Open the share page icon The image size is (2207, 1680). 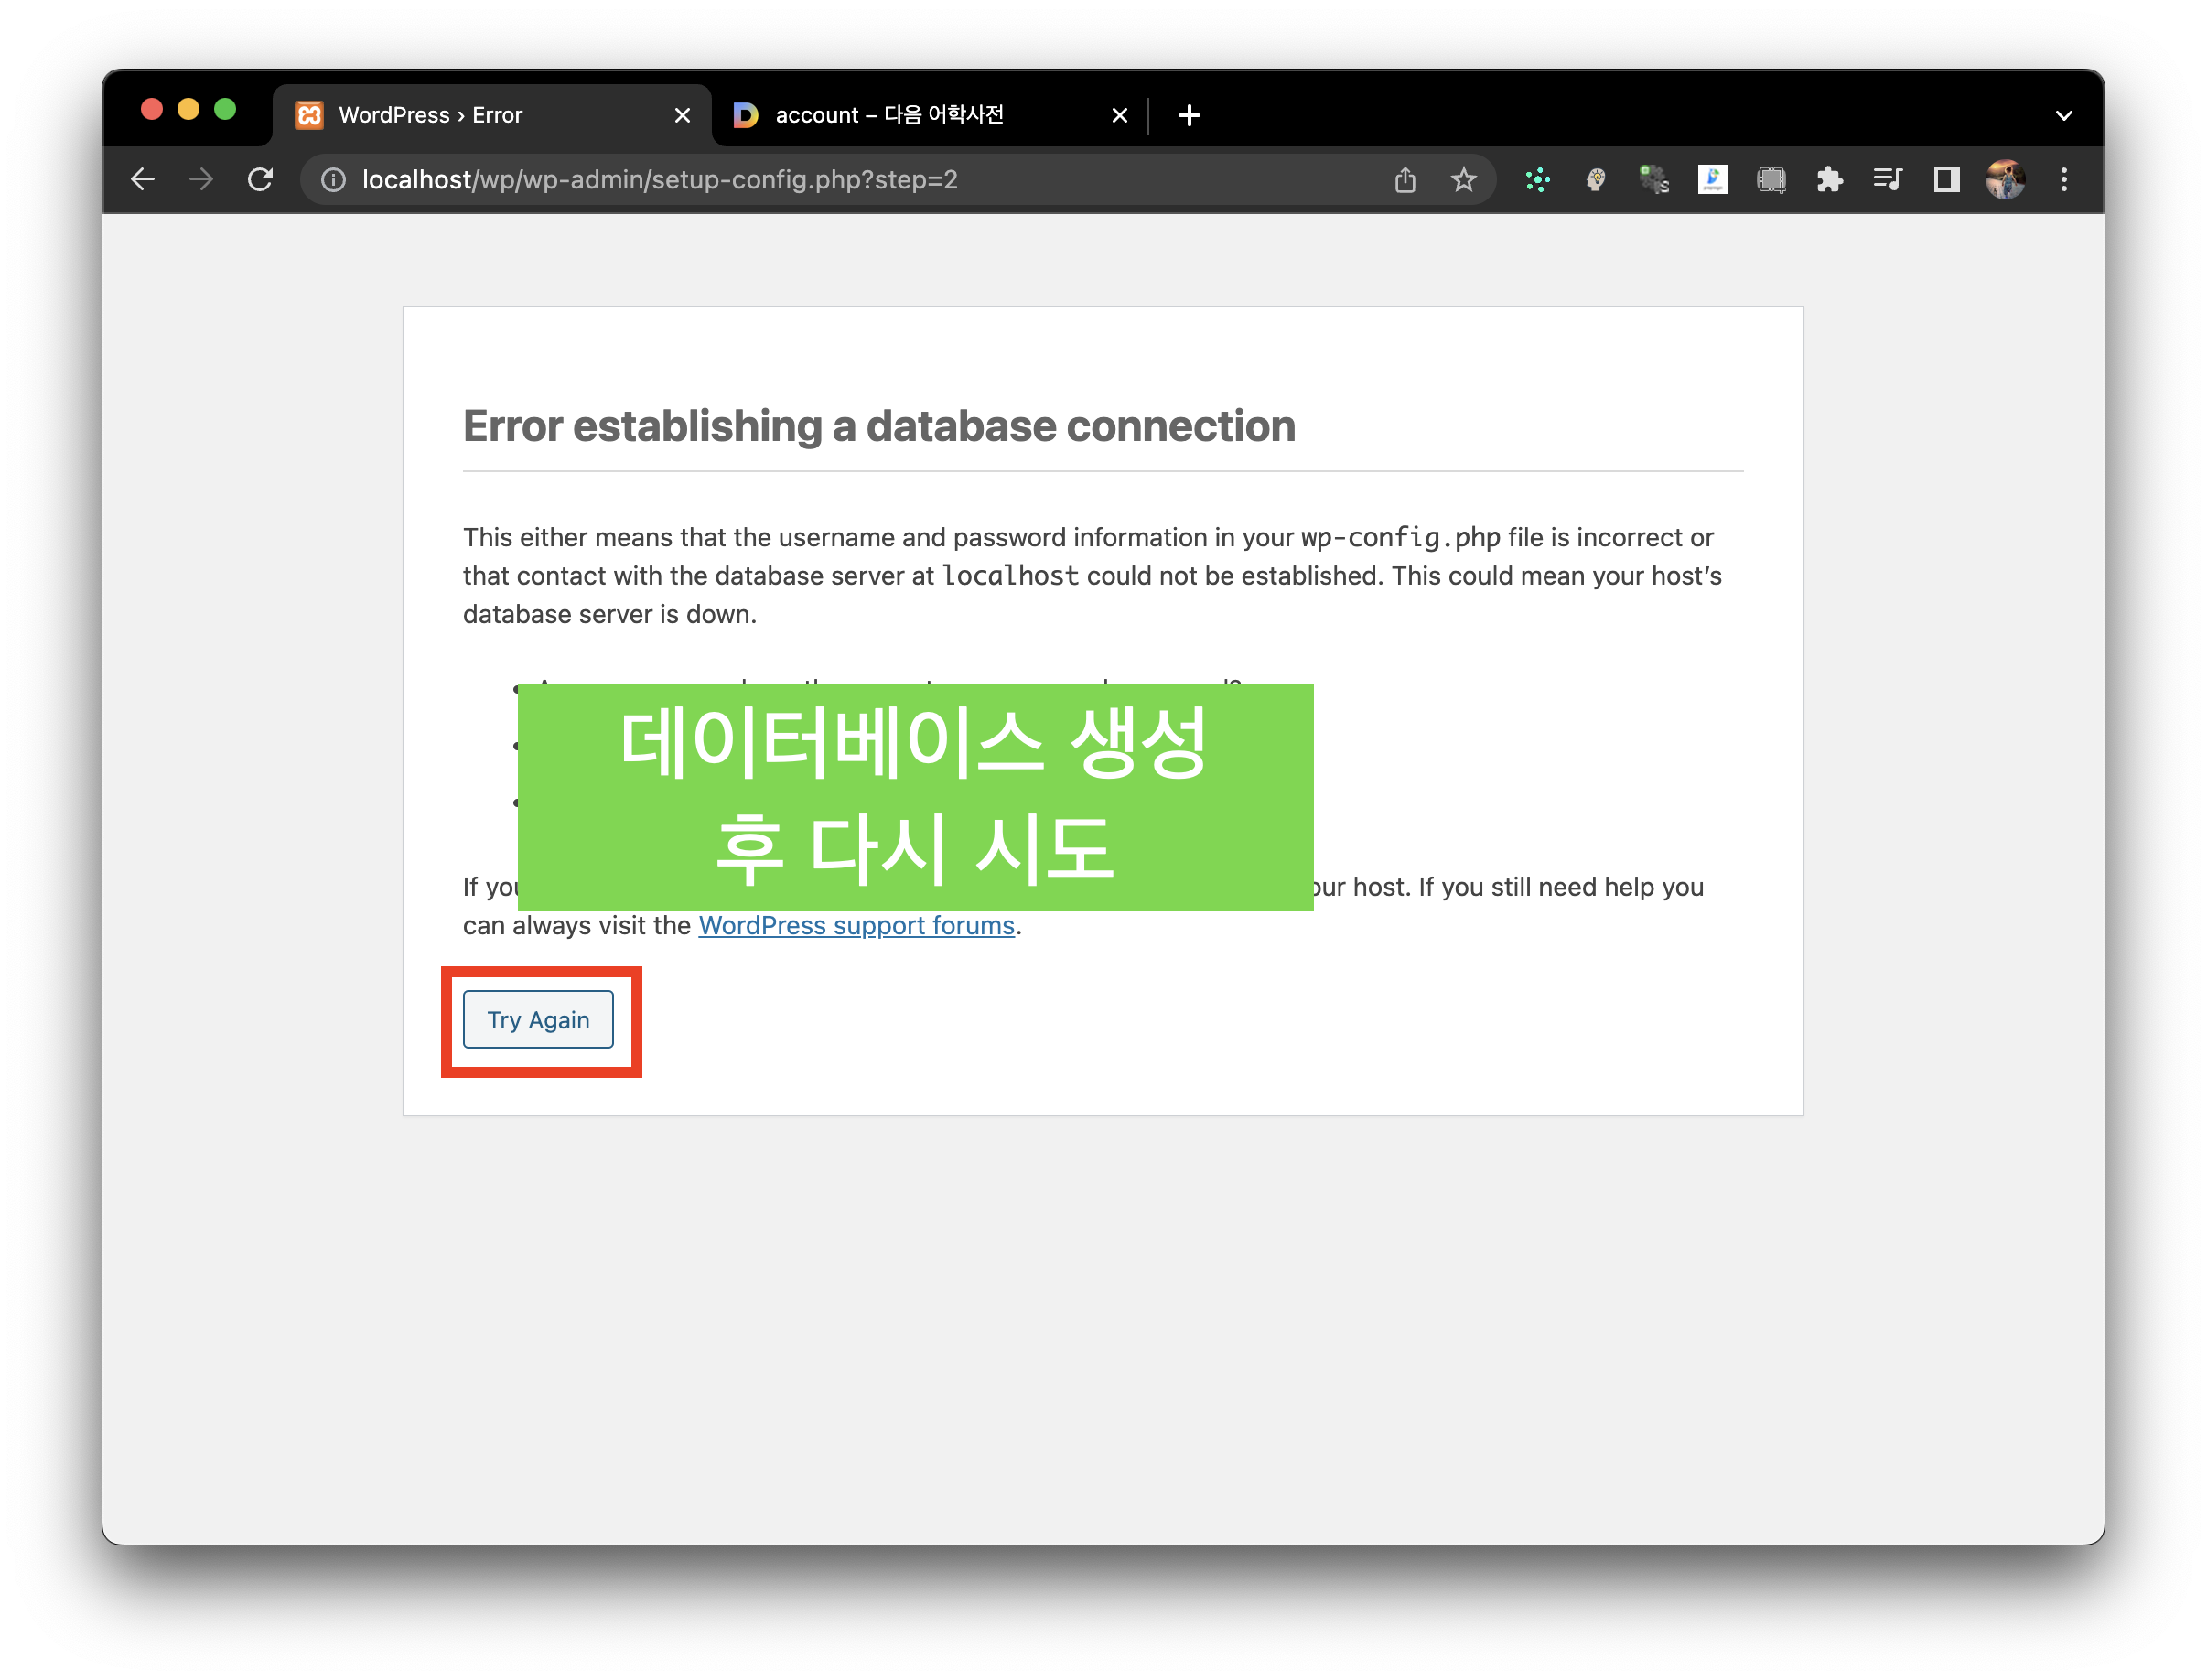[1405, 180]
